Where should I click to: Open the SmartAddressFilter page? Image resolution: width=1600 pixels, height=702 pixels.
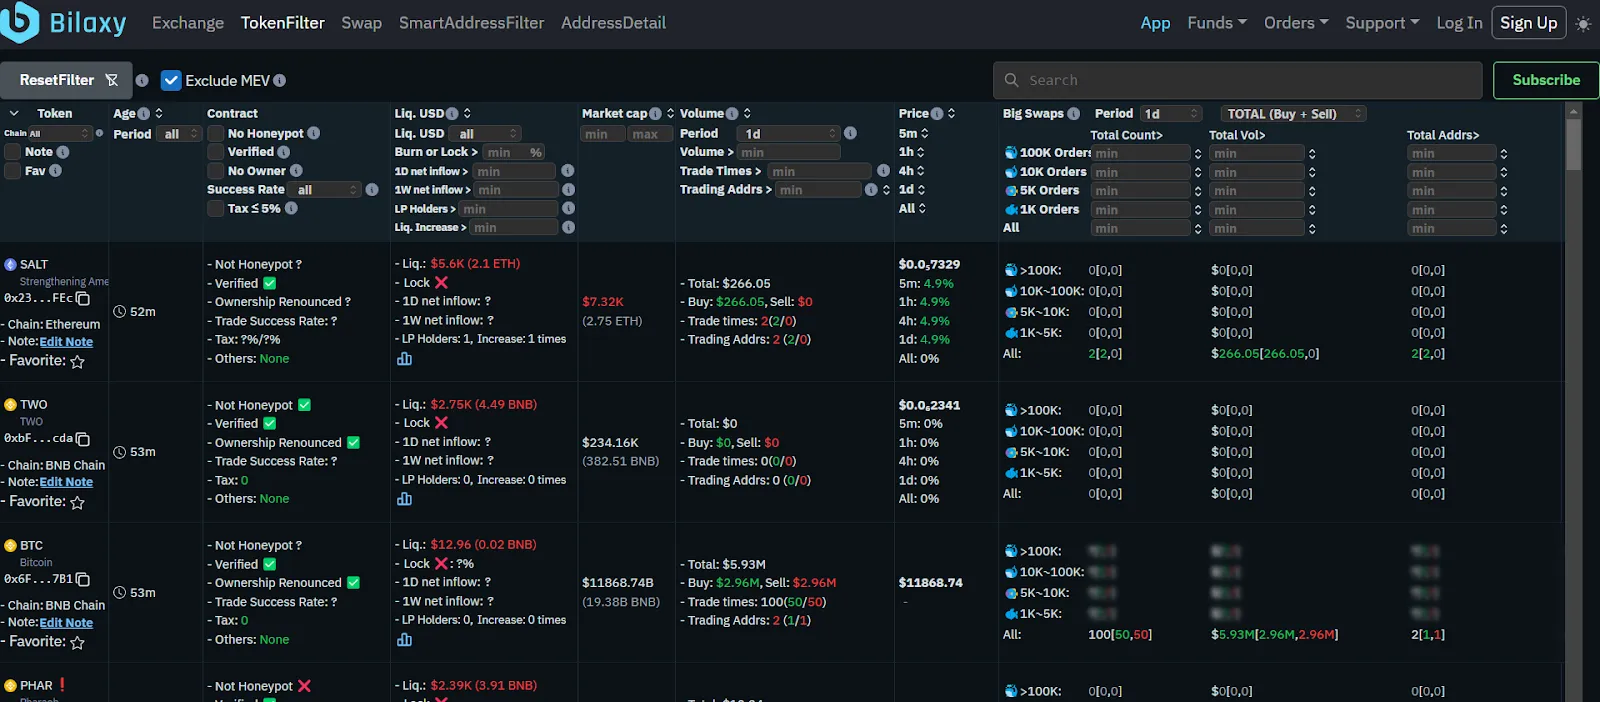471,22
